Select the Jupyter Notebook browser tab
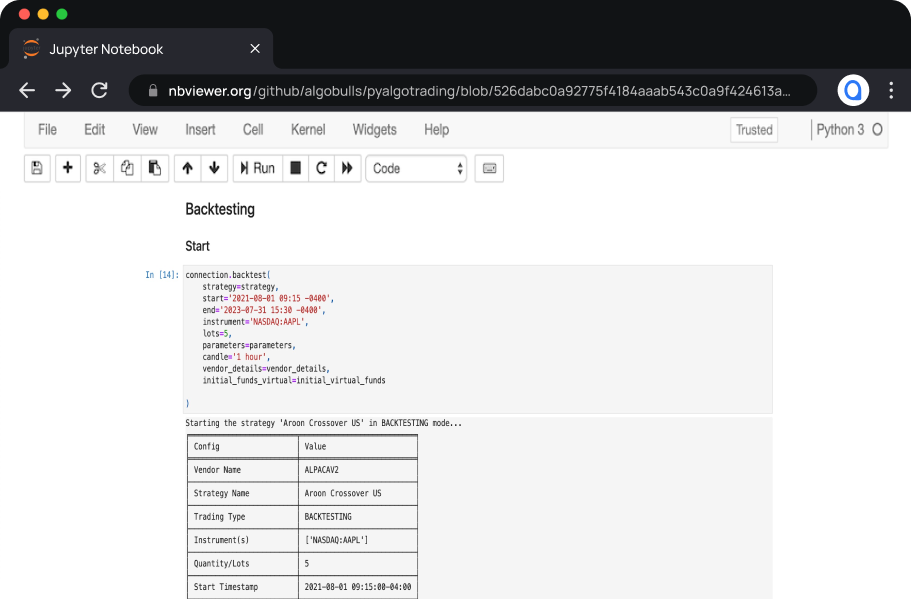This screenshot has width=911, height=599. tap(141, 49)
